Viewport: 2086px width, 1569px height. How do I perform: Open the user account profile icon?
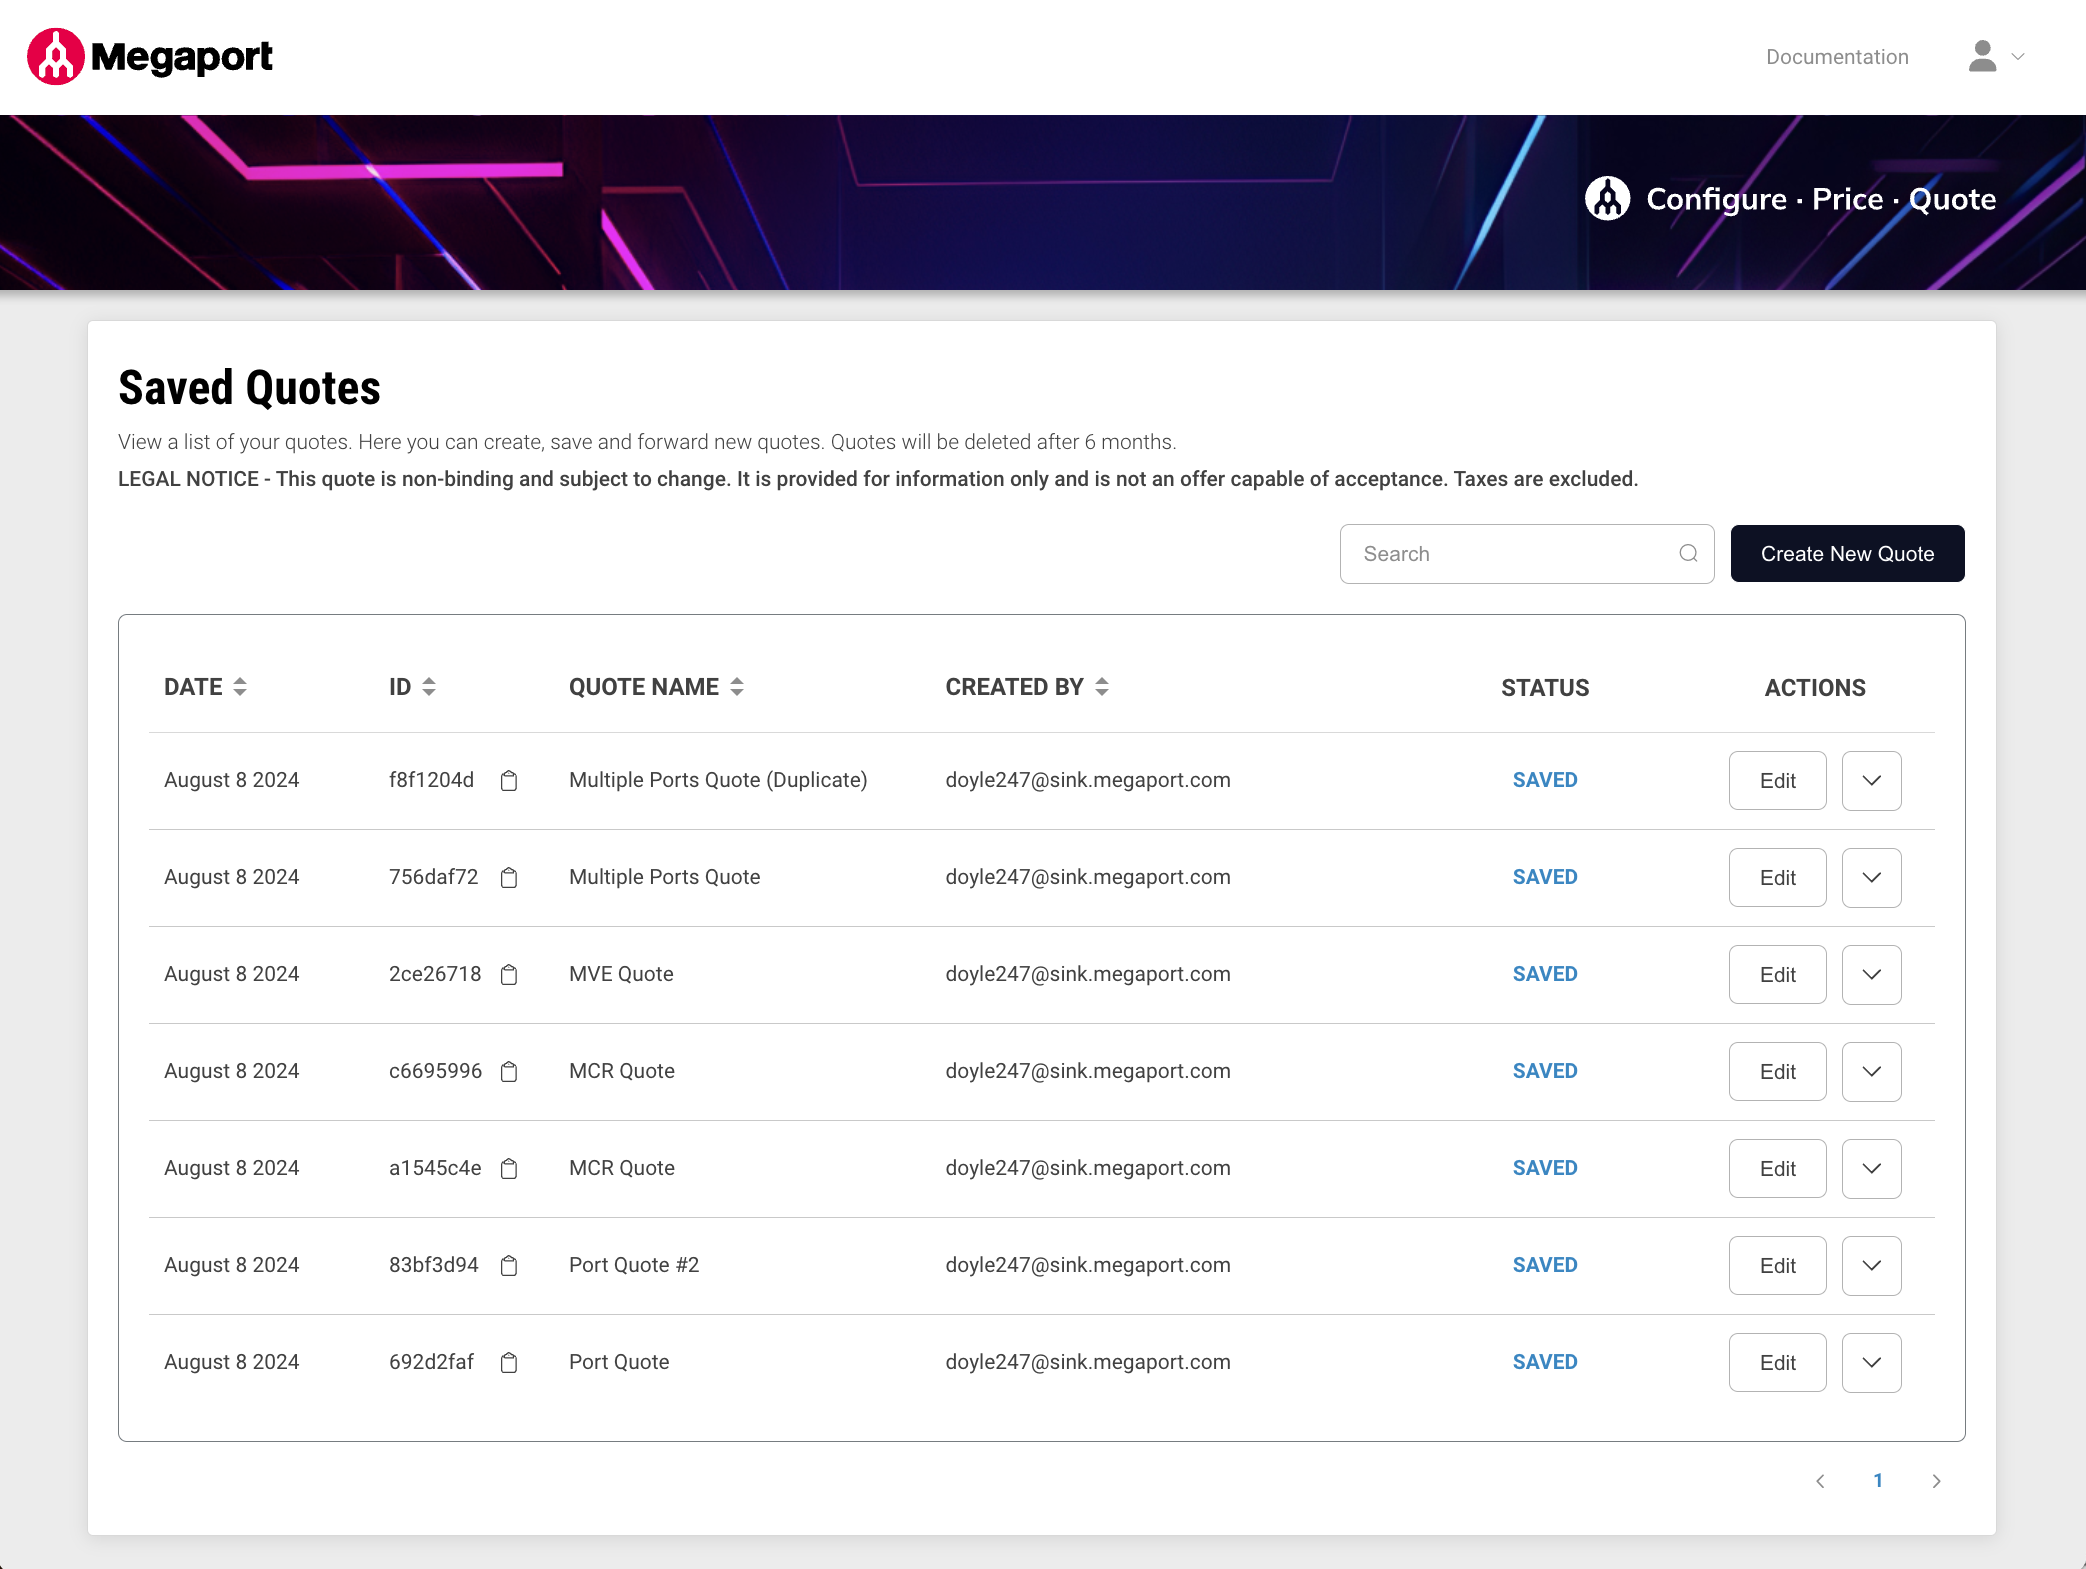[x=1982, y=57]
